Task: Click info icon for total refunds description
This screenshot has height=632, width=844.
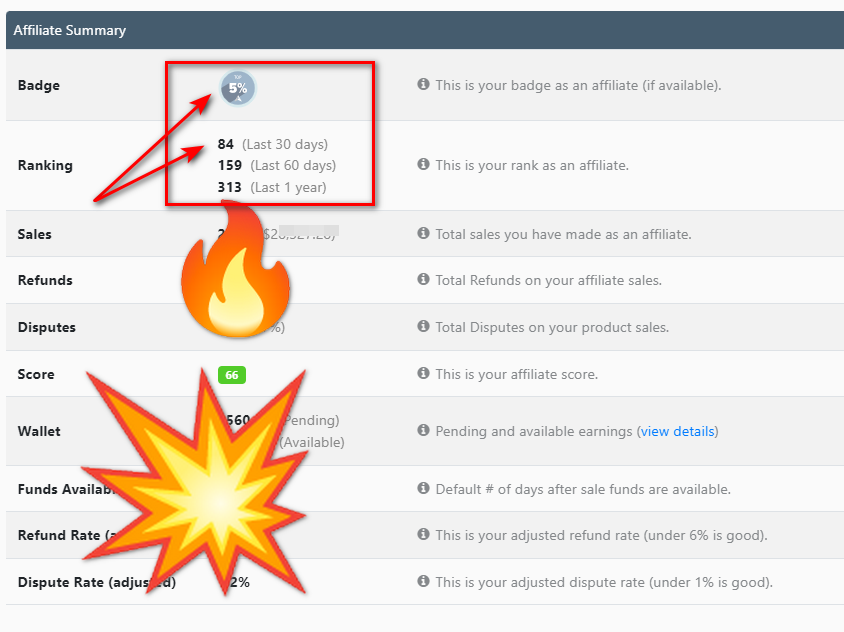Action: click(x=424, y=280)
